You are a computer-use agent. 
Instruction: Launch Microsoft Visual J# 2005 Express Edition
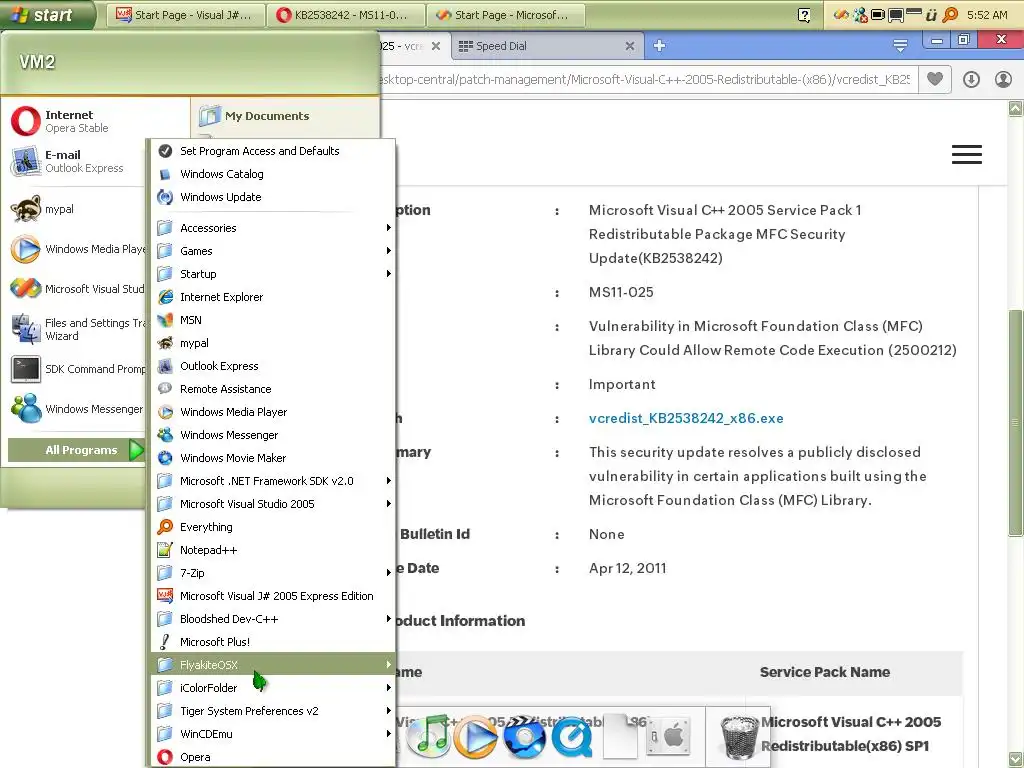(273, 596)
